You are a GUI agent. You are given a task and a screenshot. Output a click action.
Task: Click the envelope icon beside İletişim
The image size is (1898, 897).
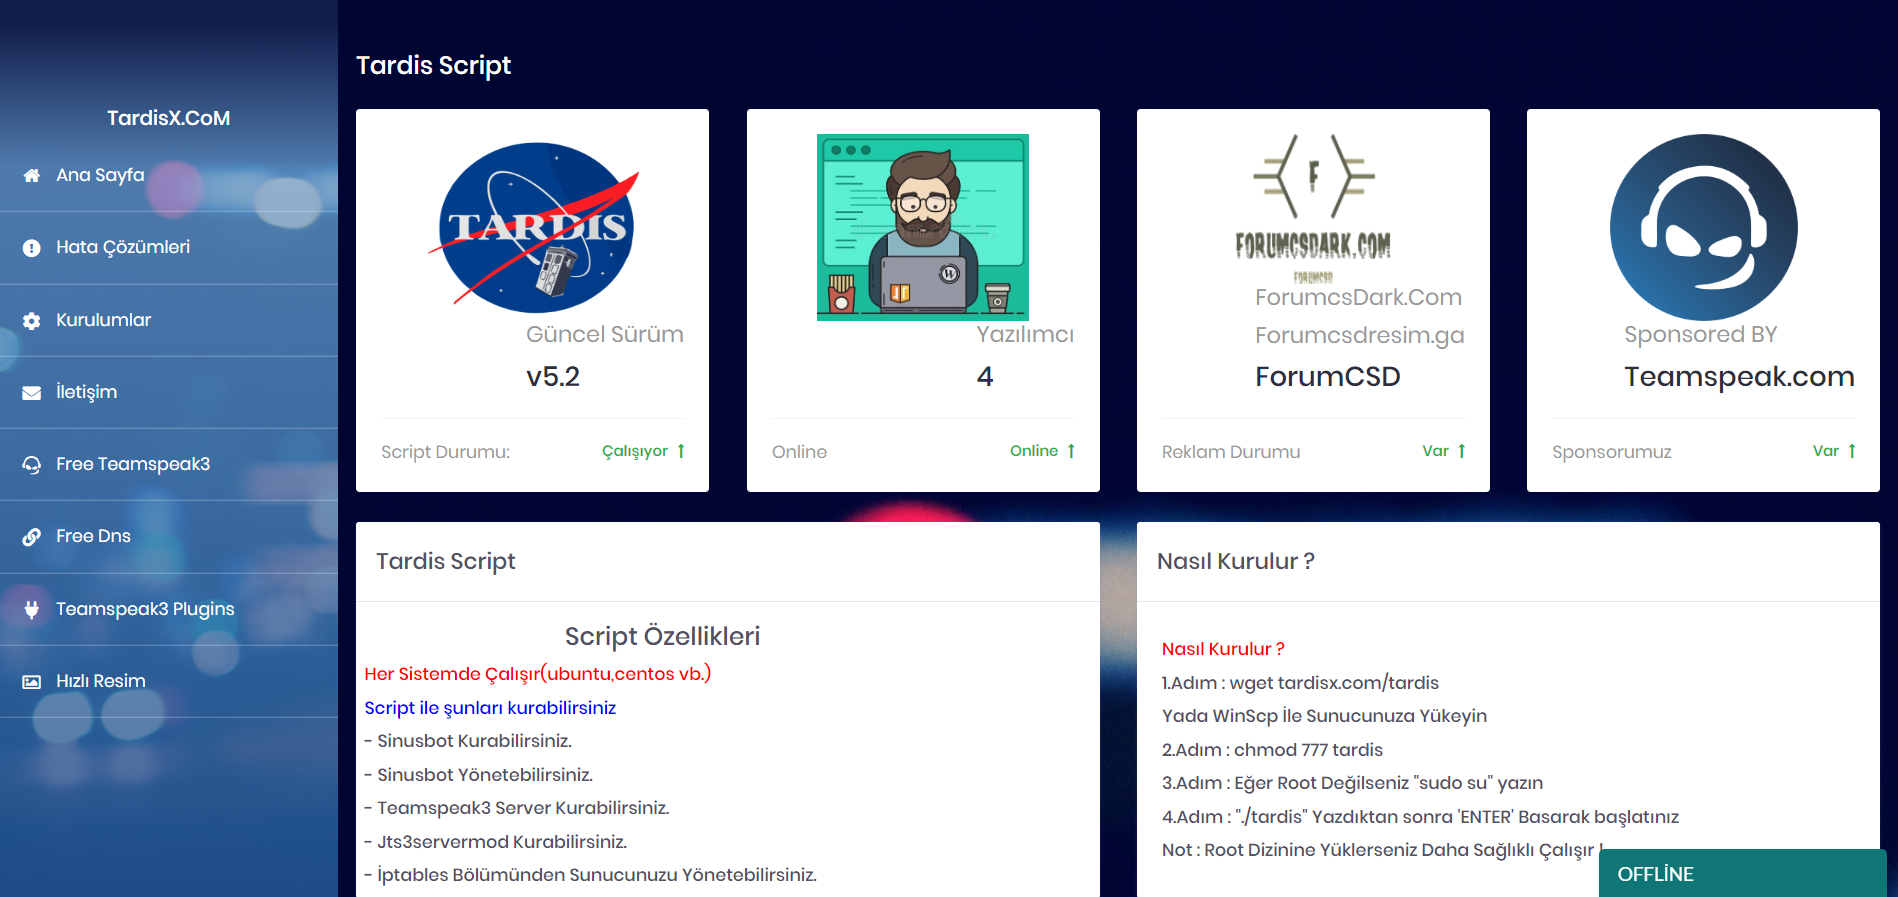[32, 393]
